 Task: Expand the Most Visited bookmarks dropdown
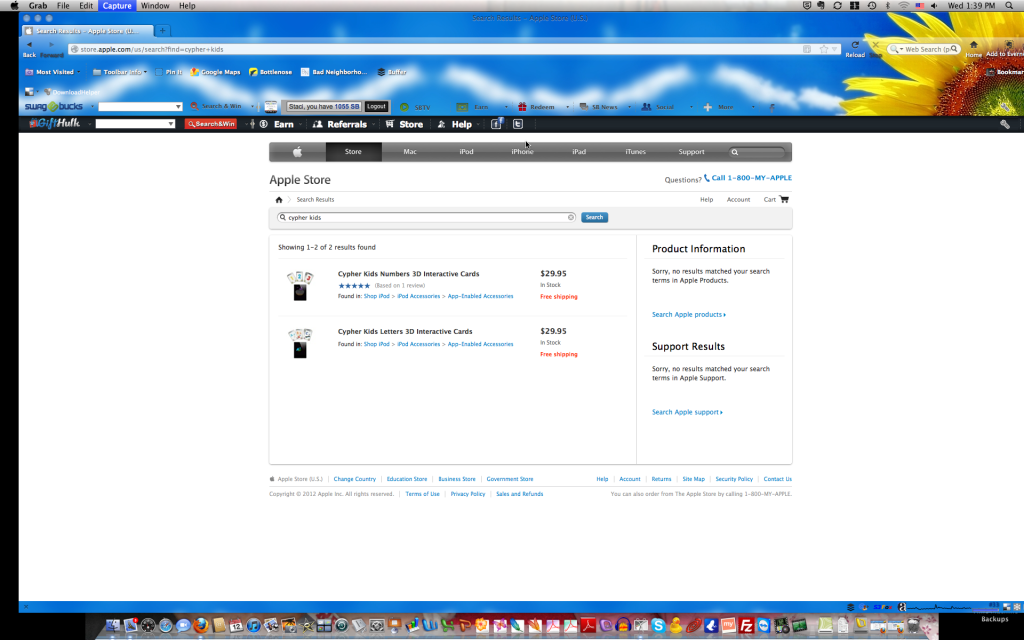78,72
